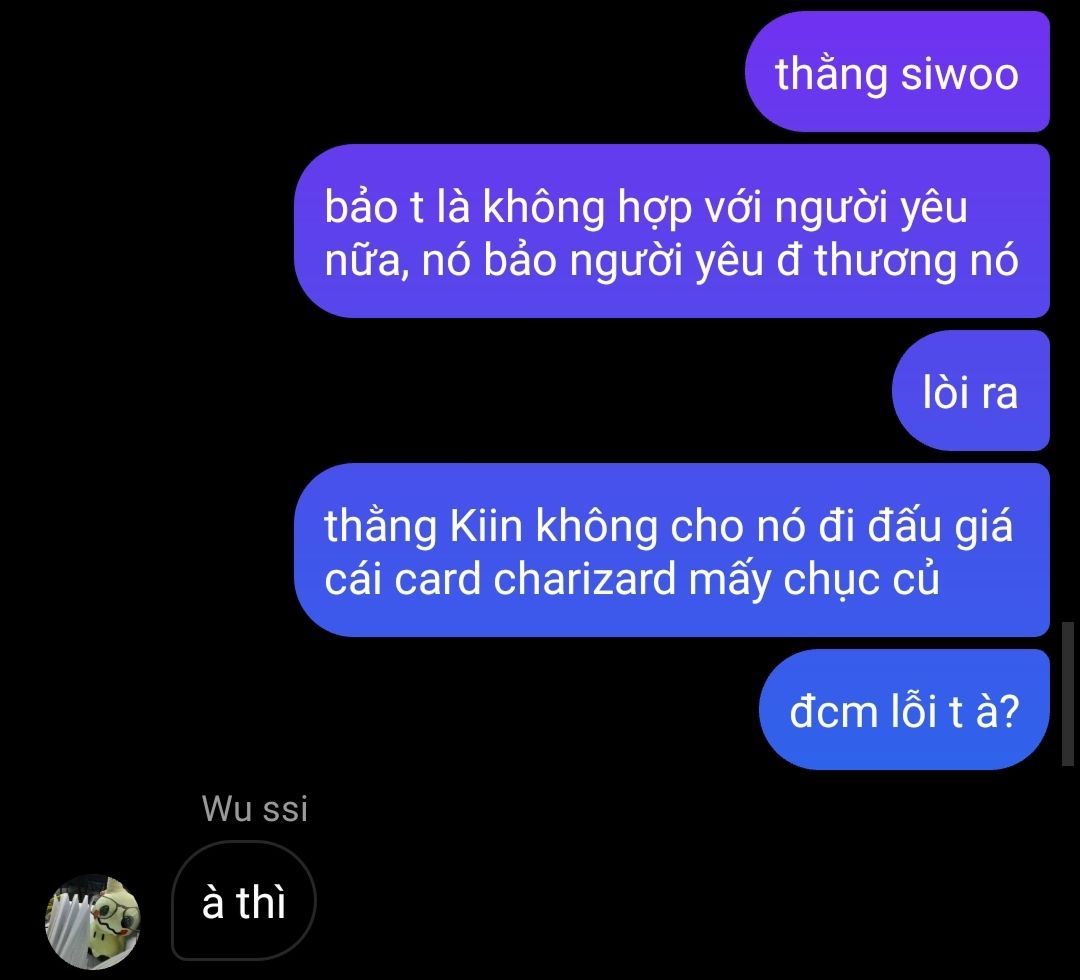Select the sender name Wu ssi
The height and width of the screenshot is (980, 1080).
pos(254,809)
